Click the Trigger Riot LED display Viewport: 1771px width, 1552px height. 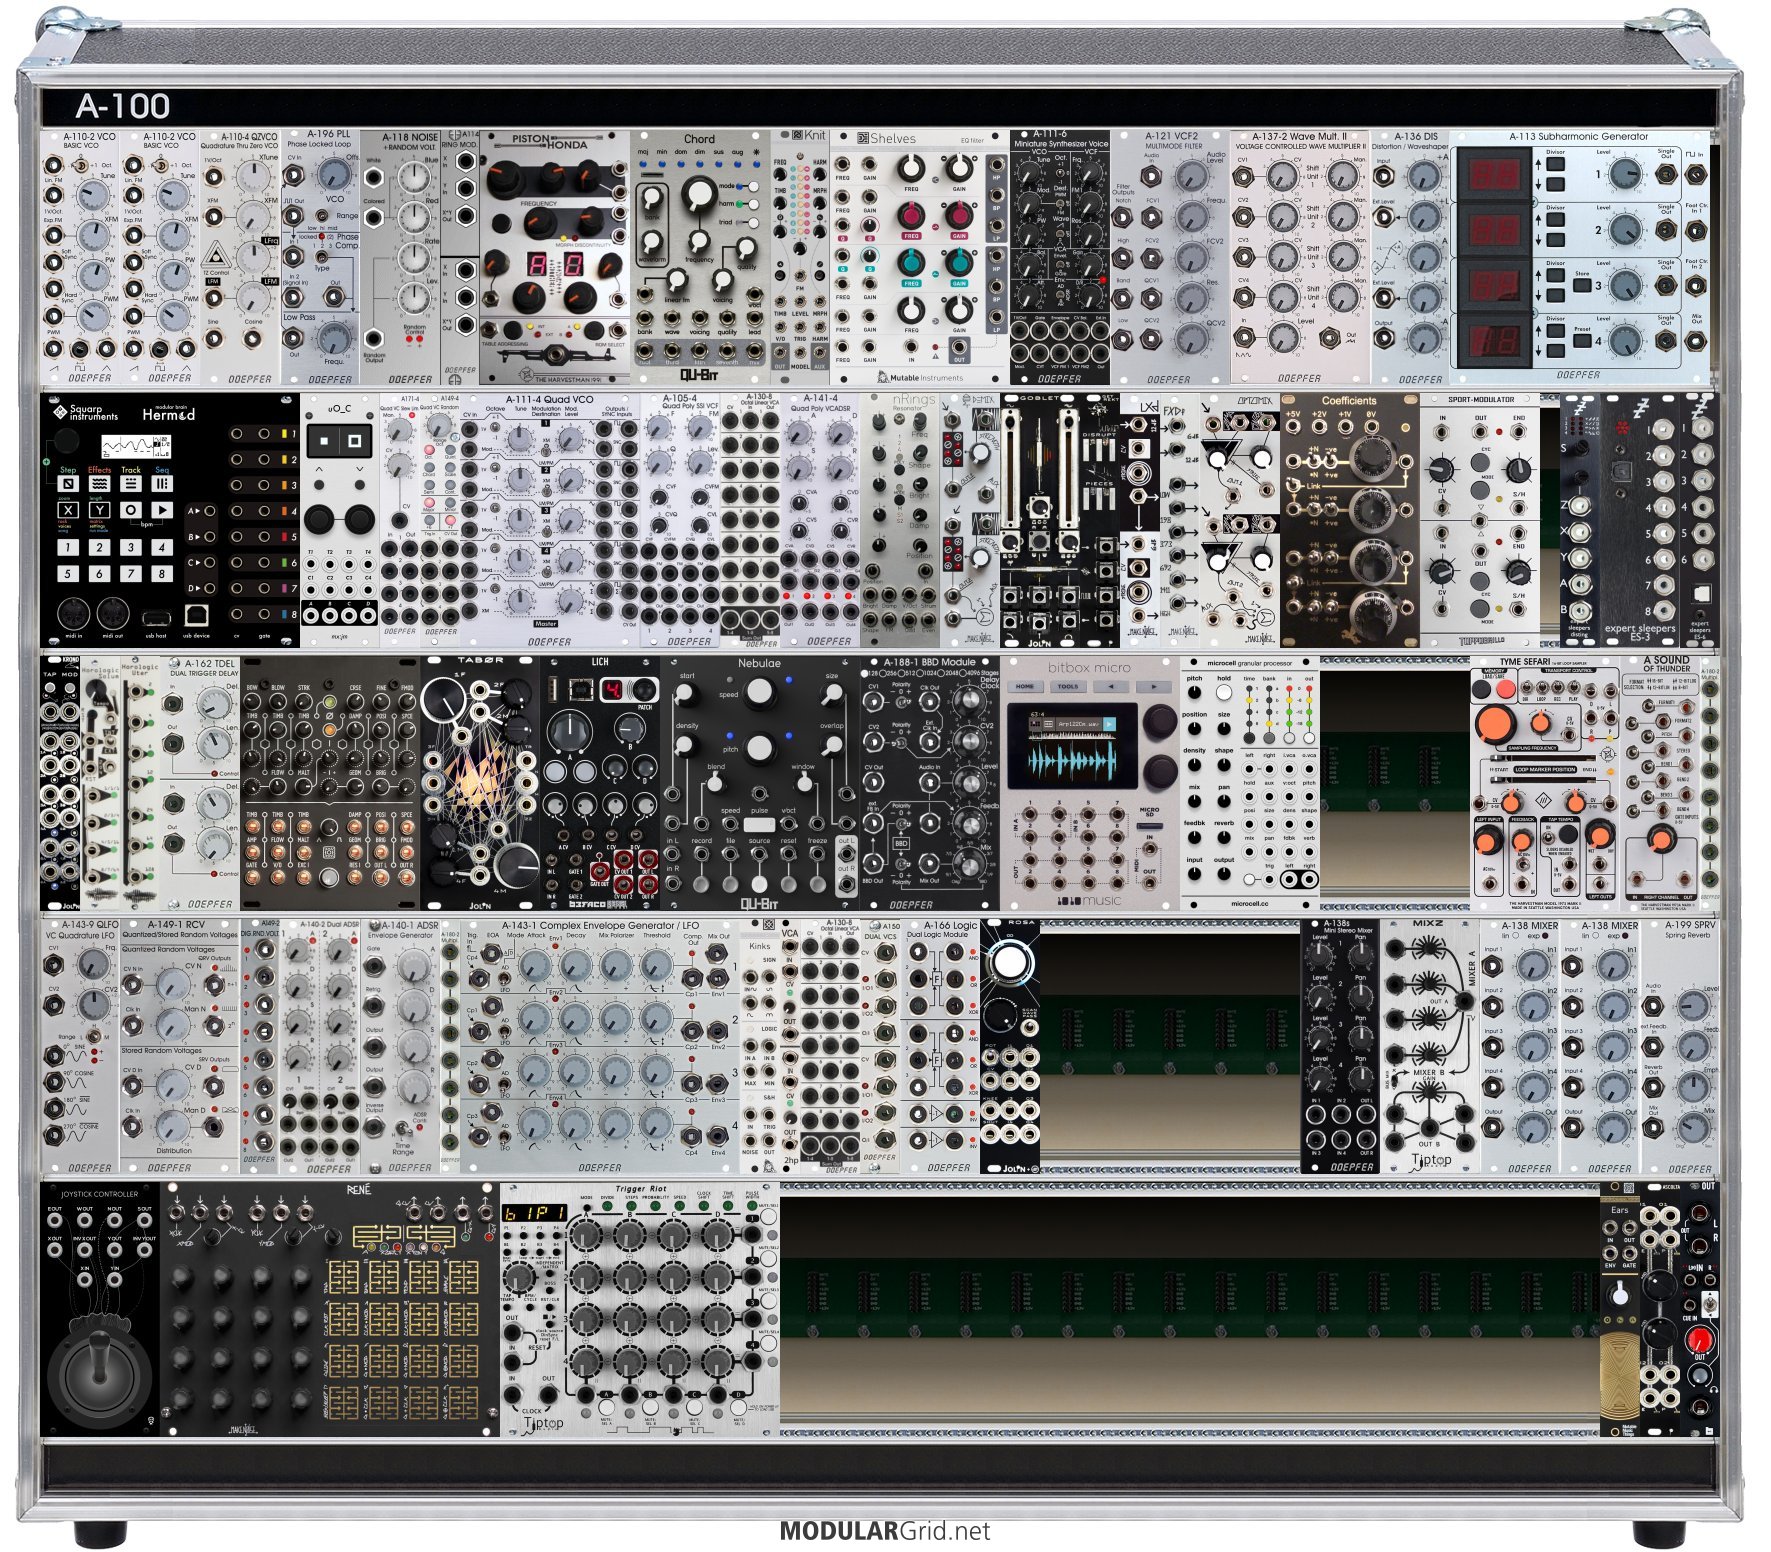pyautogui.click(x=533, y=1212)
